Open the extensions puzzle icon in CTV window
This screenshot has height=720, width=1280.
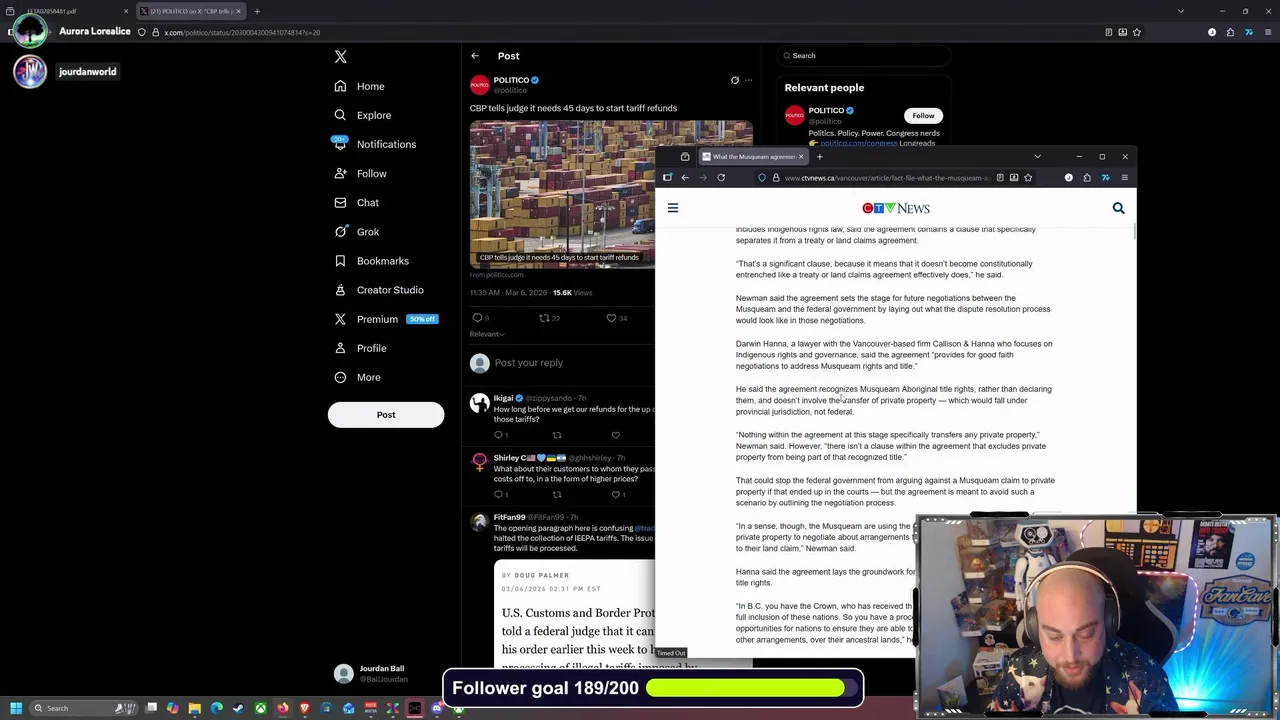click(1087, 178)
